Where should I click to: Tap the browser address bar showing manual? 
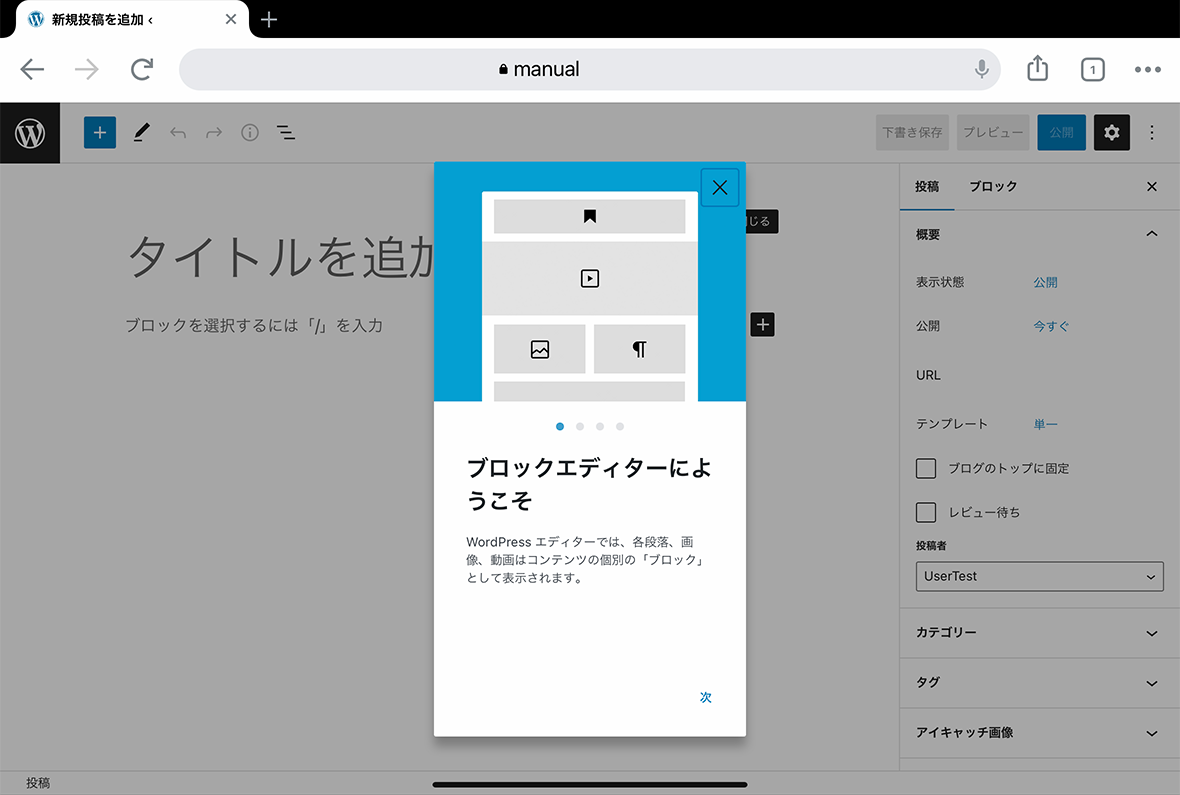589,69
